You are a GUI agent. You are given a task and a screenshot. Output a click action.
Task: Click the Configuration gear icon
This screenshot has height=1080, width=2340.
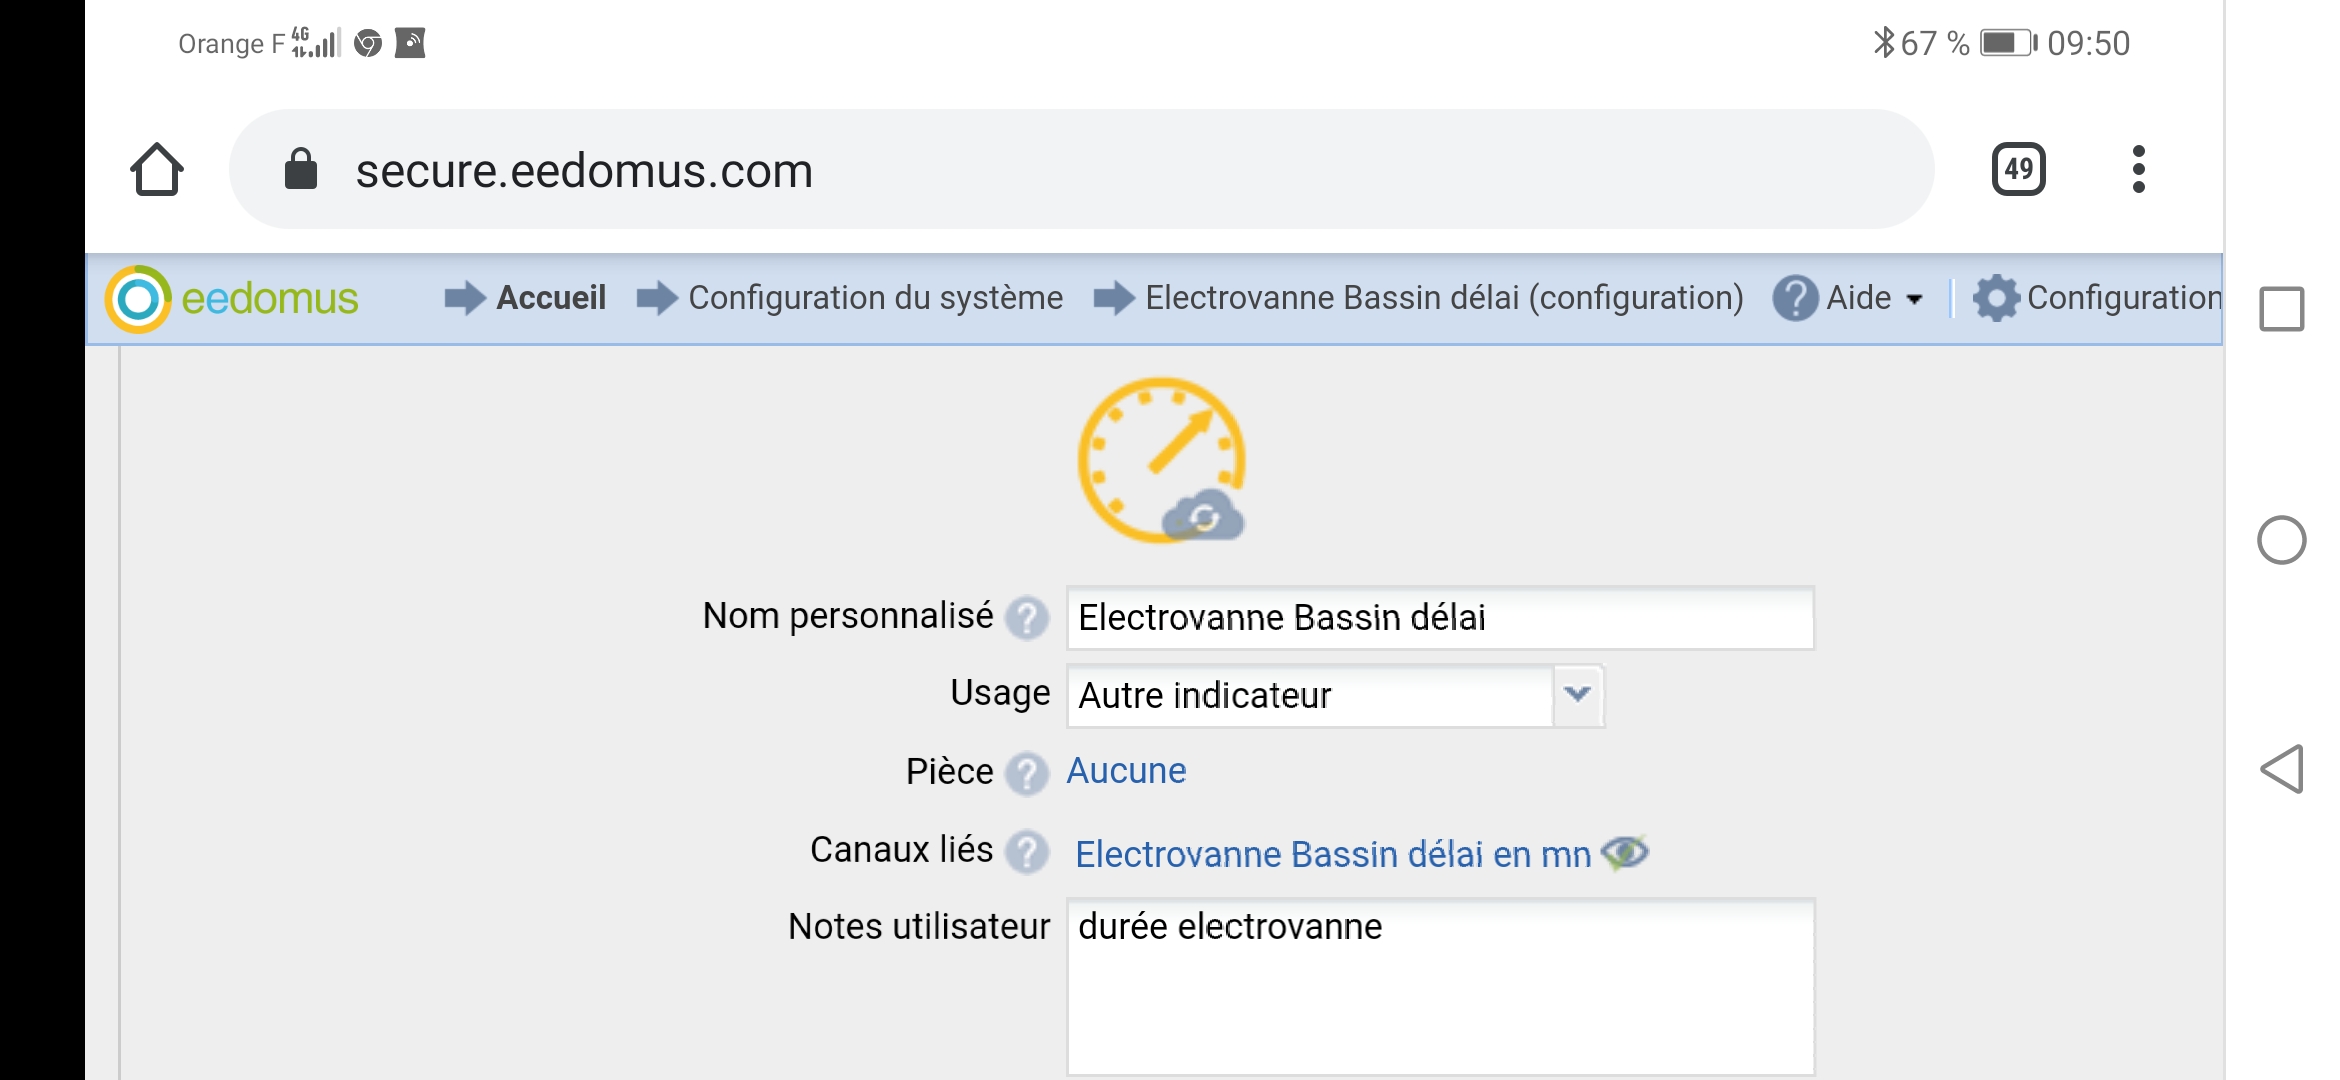click(x=1996, y=298)
